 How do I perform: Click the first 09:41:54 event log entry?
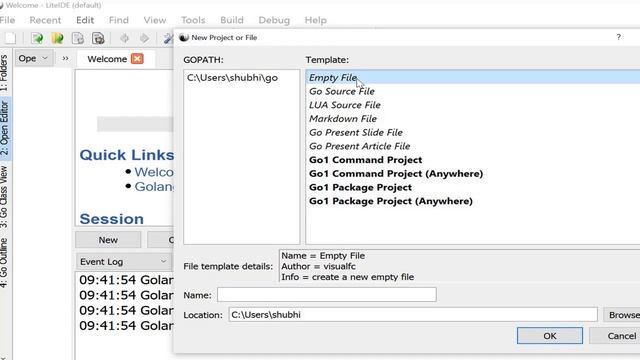pyautogui.click(x=126, y=280)
